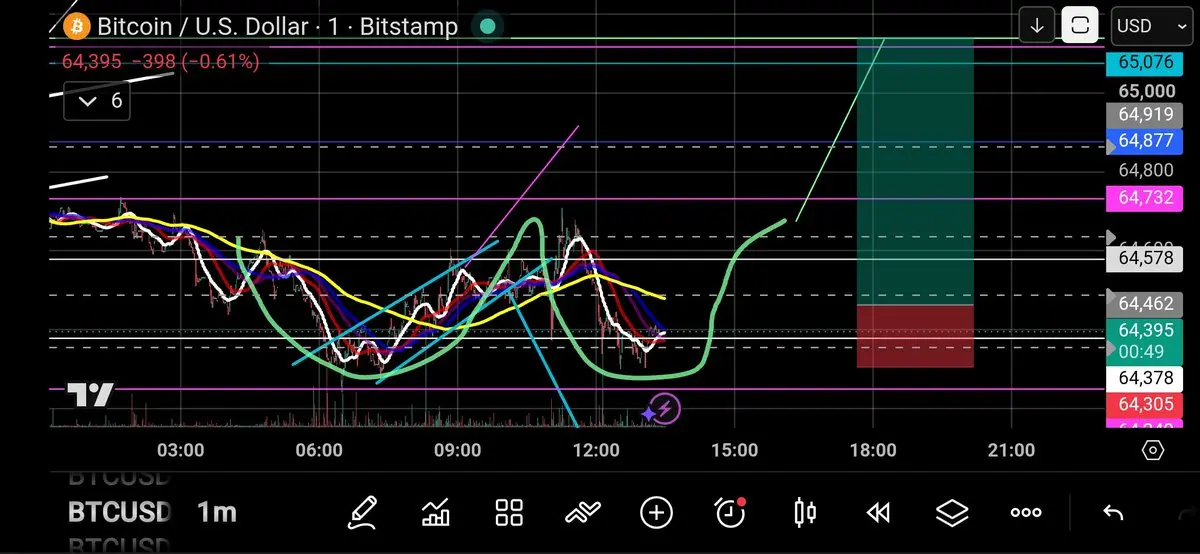Toggle the fullscreen bracket button at top
The image size is (1200, 554).
coord(1080,26)
